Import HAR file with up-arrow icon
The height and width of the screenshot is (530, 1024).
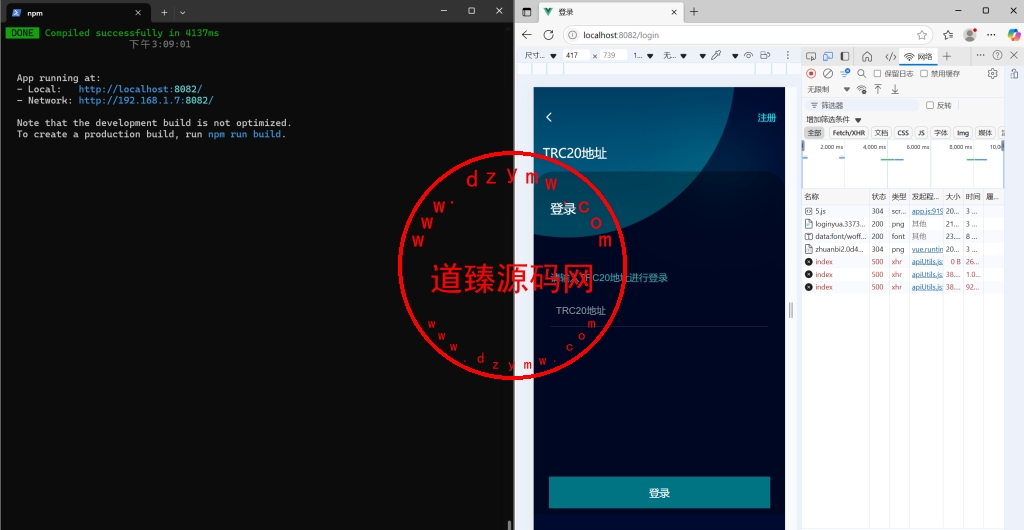coord(878,89)
